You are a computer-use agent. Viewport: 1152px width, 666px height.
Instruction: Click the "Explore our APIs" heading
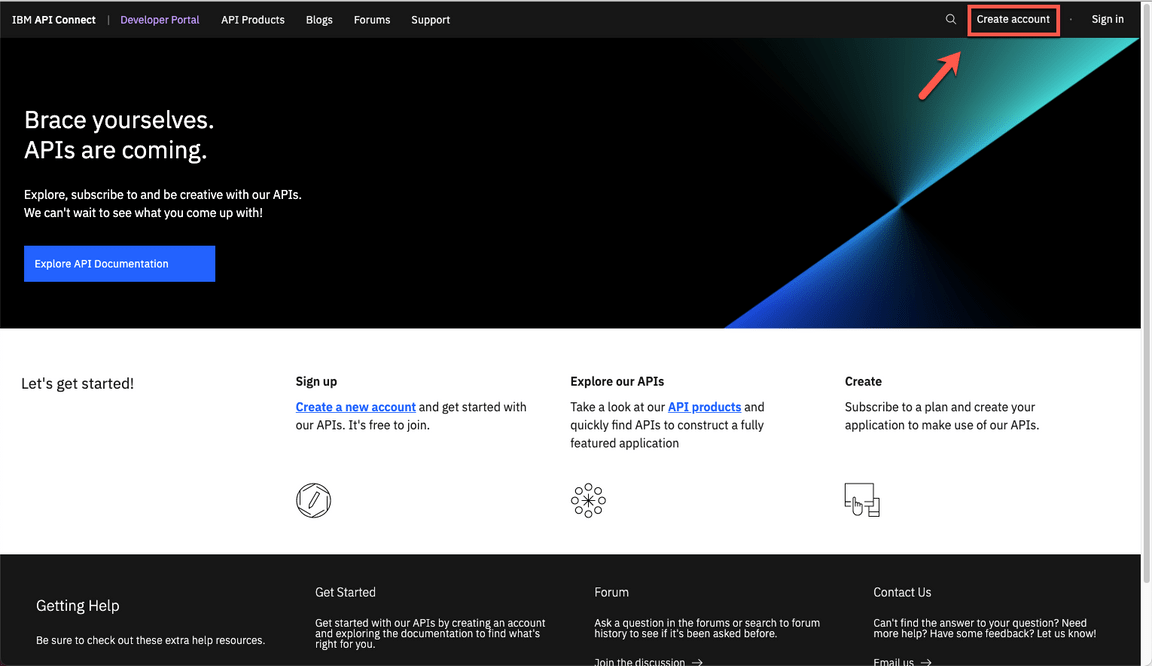click(x=617, y=382)
